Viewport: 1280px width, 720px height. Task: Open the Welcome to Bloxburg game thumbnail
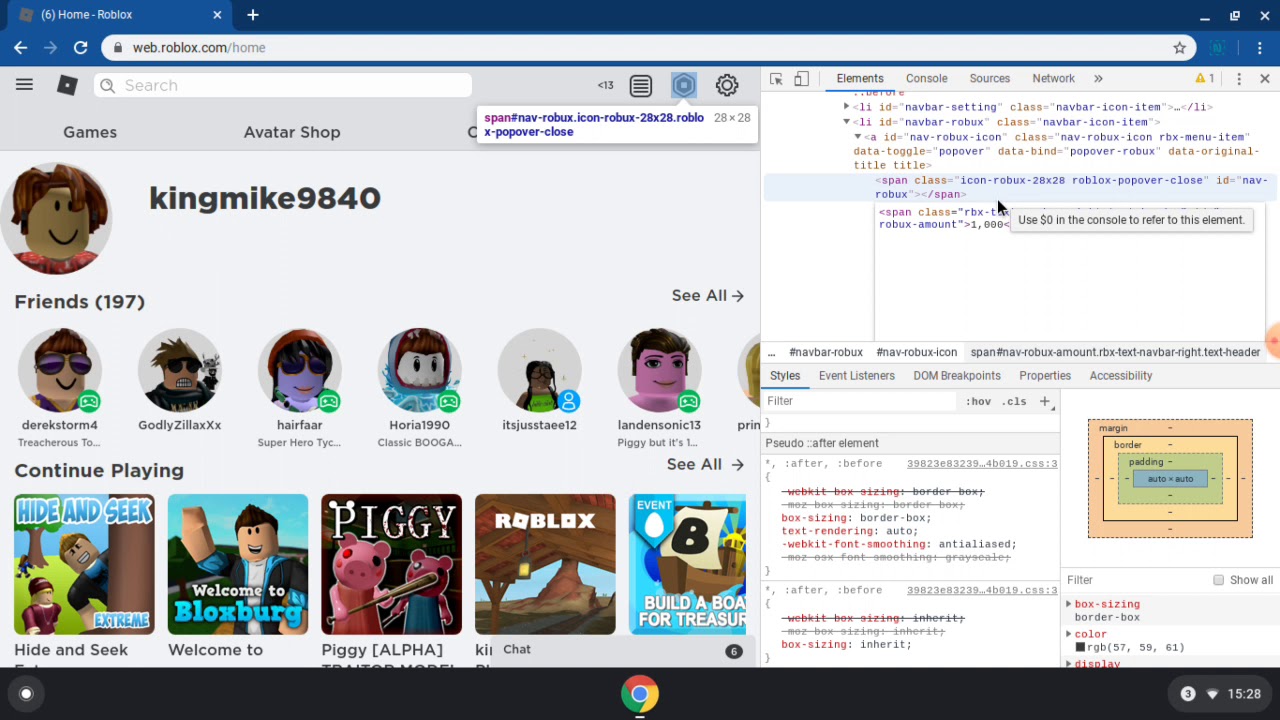click(238, 564)
